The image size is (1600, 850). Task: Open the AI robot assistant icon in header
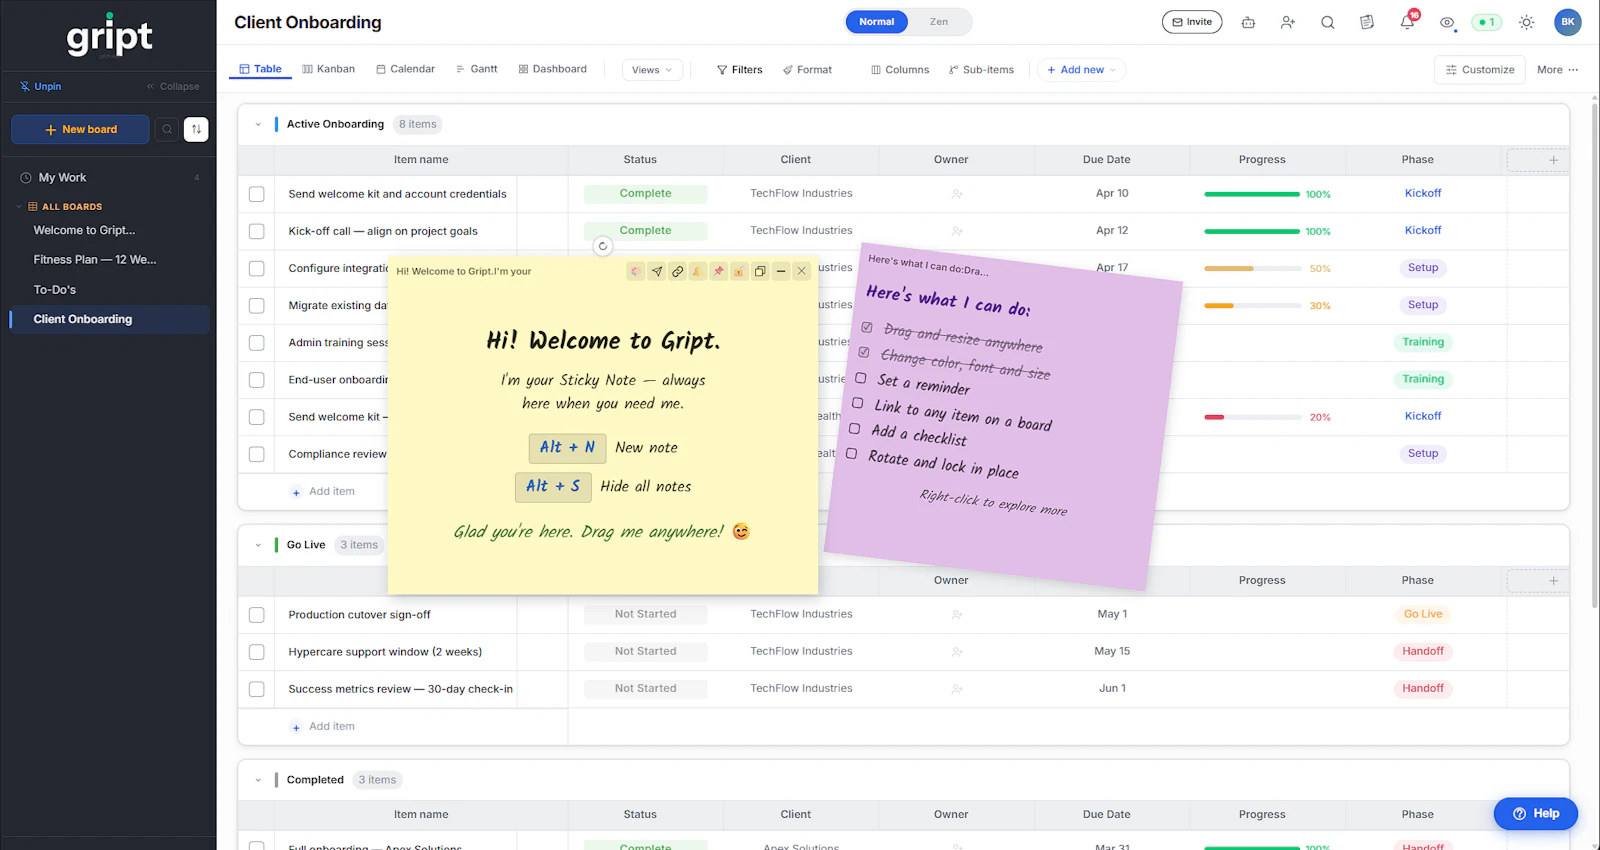1248,22
